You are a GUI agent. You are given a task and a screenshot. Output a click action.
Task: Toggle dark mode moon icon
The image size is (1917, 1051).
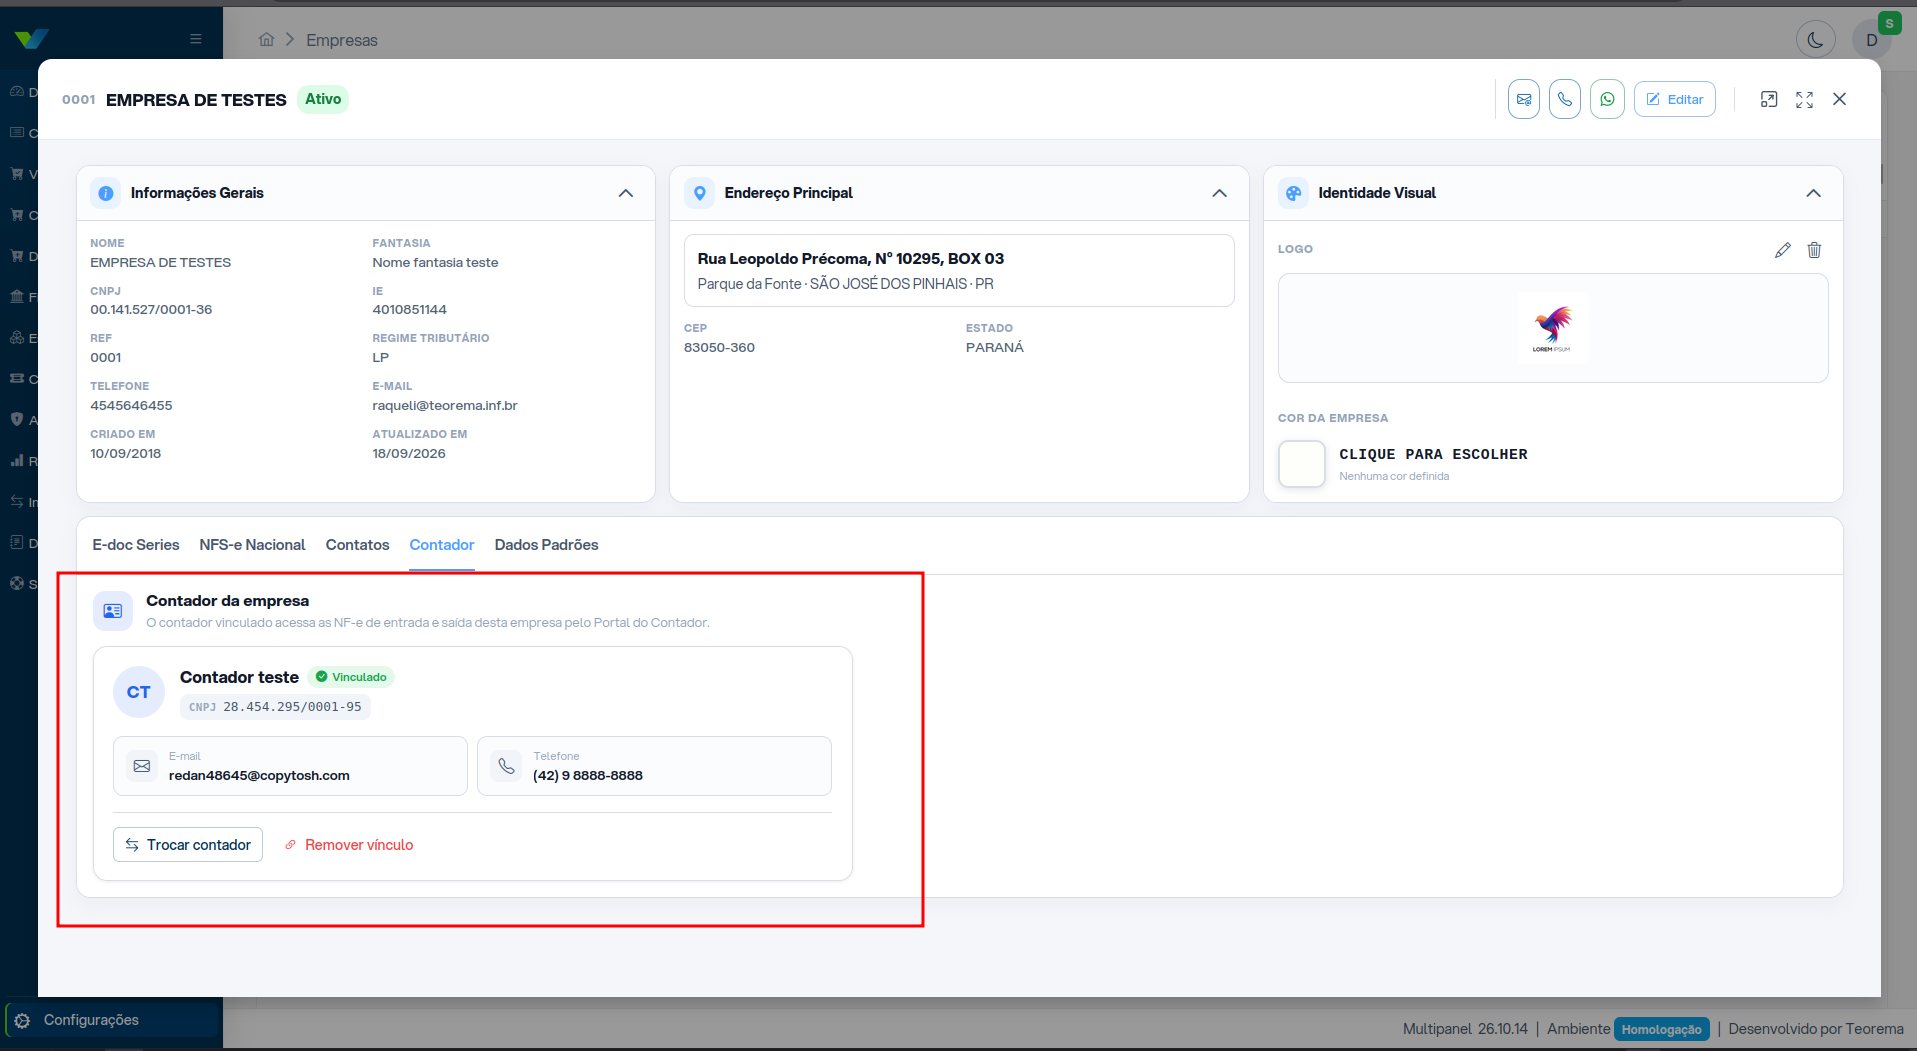click(1815, 40)
